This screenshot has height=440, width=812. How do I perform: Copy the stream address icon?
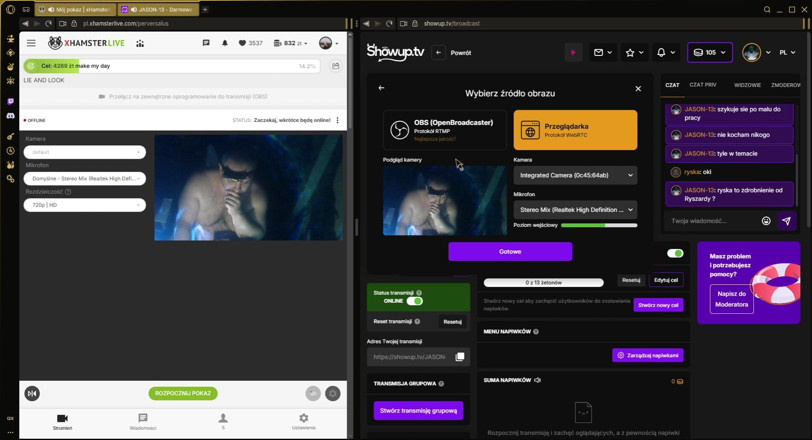click(x=459, y=357)
